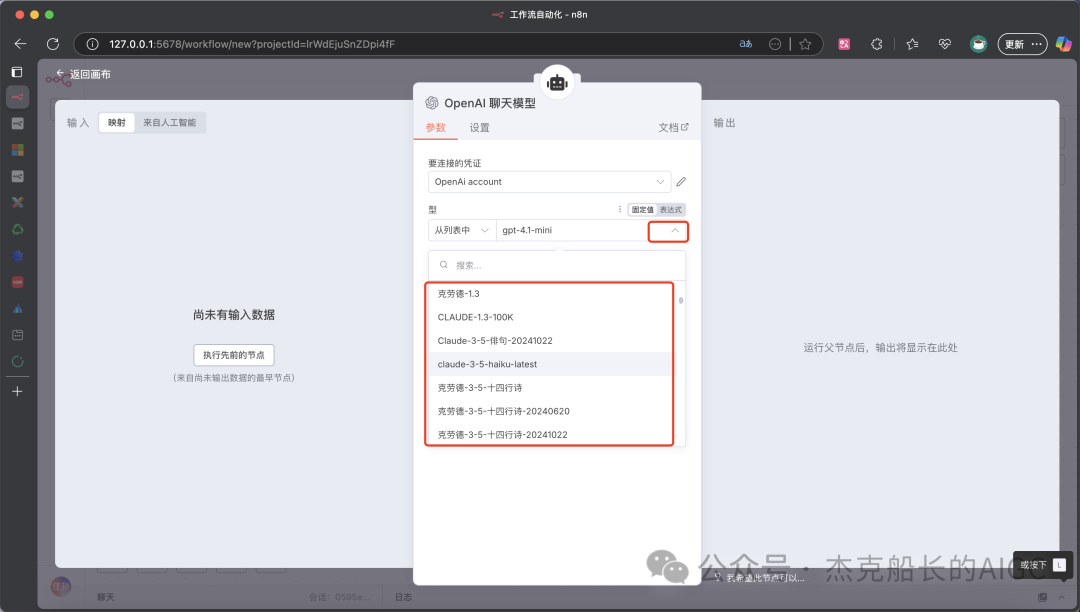
Task: Bookmark this page with the star icon
Action: tap(805, 44)
